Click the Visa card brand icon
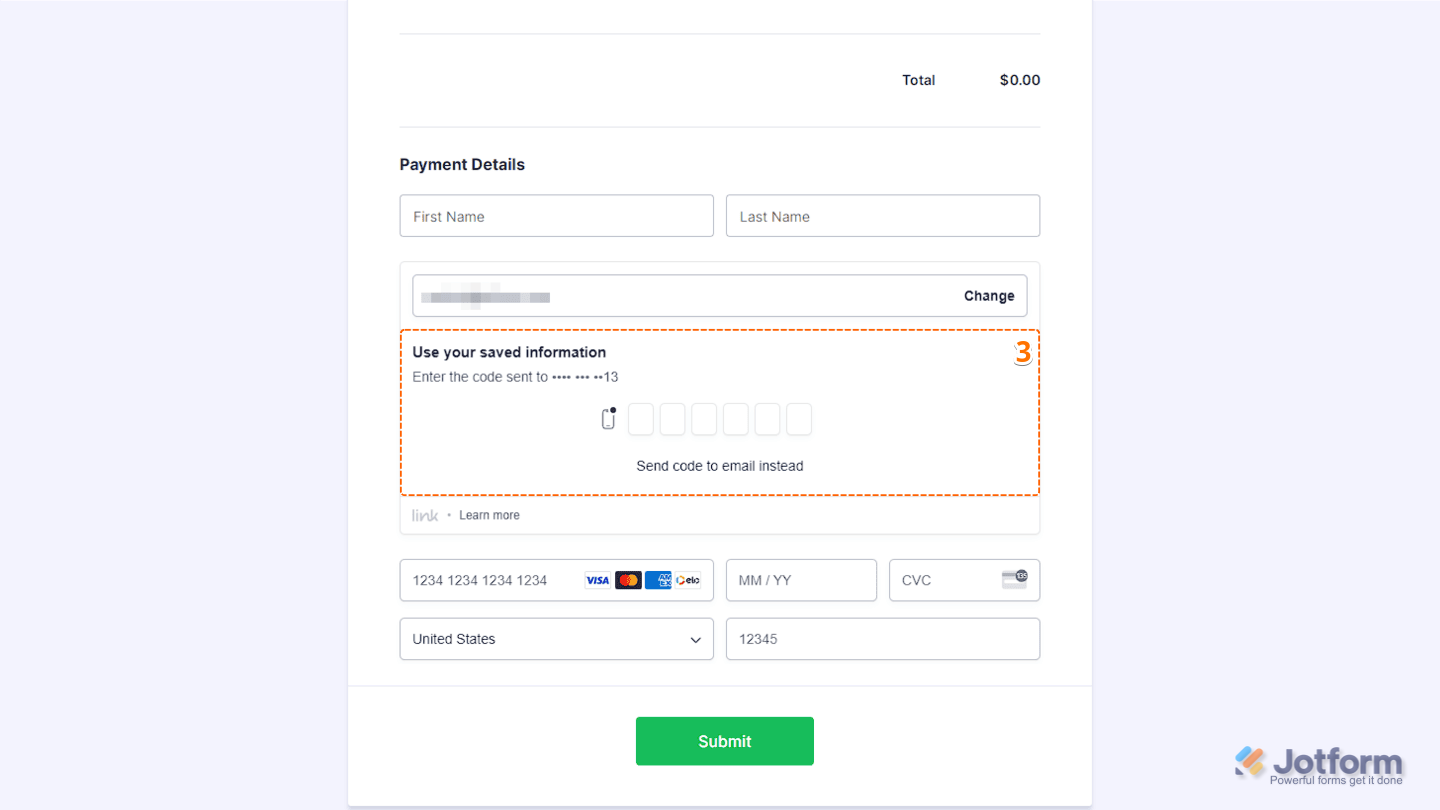This screenshot has width=1440, height=810. [x=597, y=580]
